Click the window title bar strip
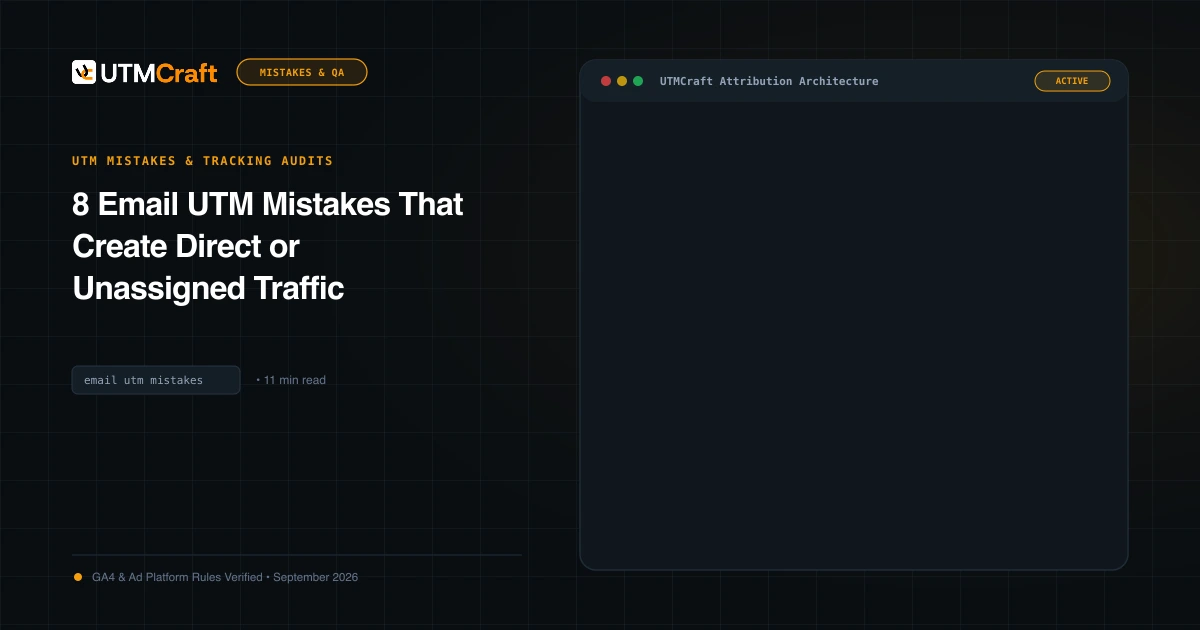This screenshot has width=1200, height=630. [x=854, y=81]
